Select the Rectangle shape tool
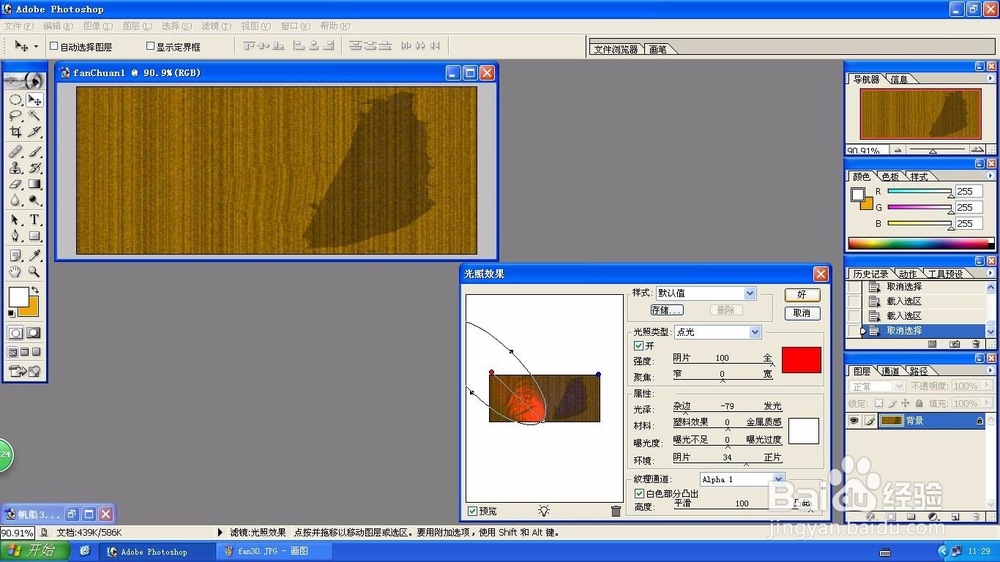The width and height of the screenshot is (1000, 562). coord(34,236)
